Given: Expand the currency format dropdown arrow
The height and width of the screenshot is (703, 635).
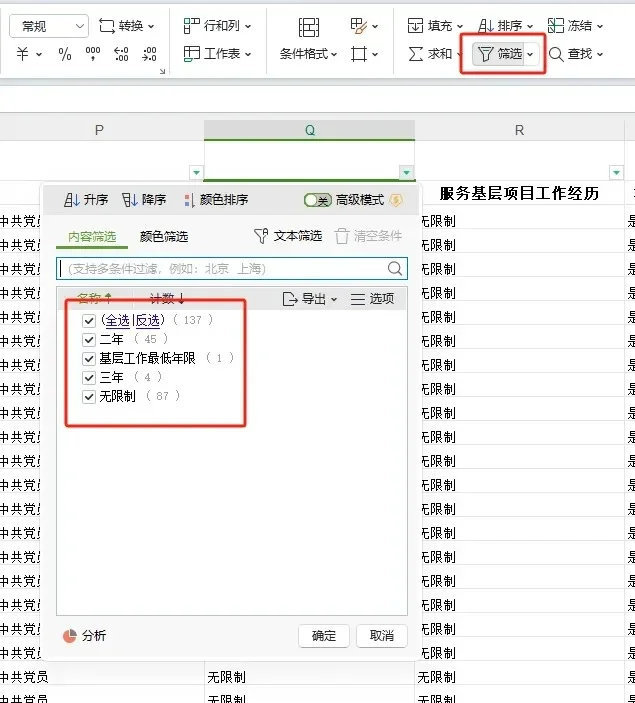Looking at the screenshot, I should coord(39,54).
